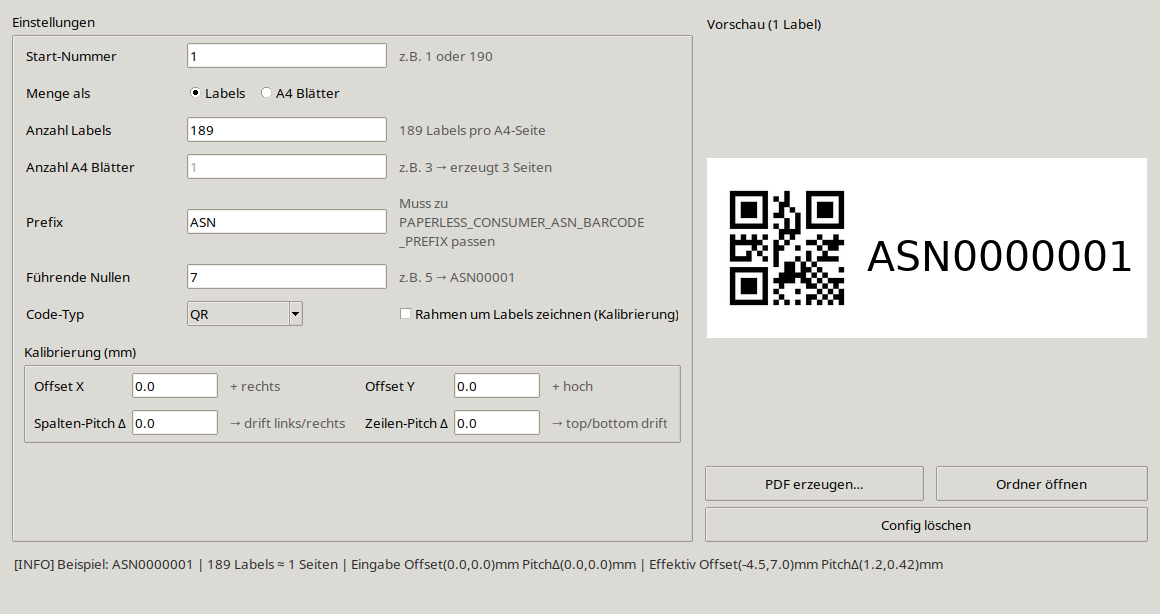Click the PAPERLESS_CONSUMER_ASN_BARCODE hint text
The image size is (1160, 614).
coord(522,222)
